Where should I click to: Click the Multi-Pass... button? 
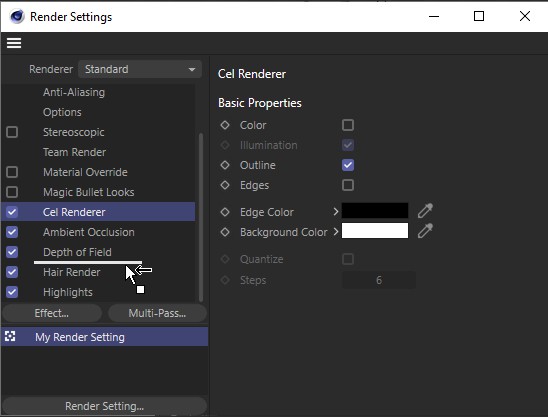click(x=157, y=313)
